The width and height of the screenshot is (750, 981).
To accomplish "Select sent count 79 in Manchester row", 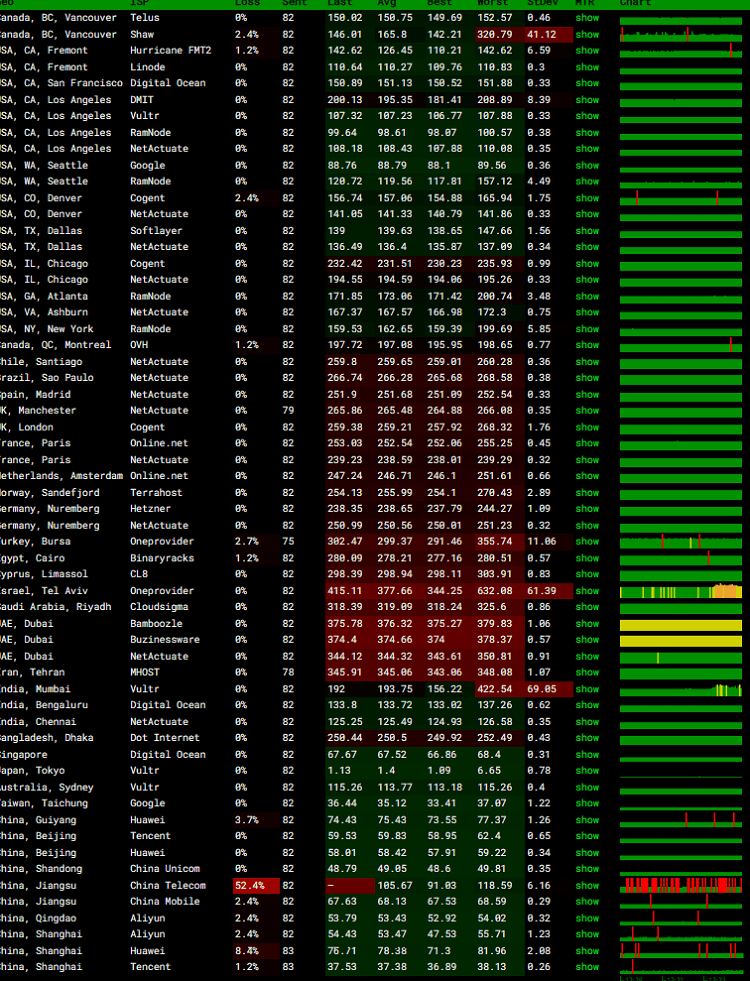I will (288, 410).
